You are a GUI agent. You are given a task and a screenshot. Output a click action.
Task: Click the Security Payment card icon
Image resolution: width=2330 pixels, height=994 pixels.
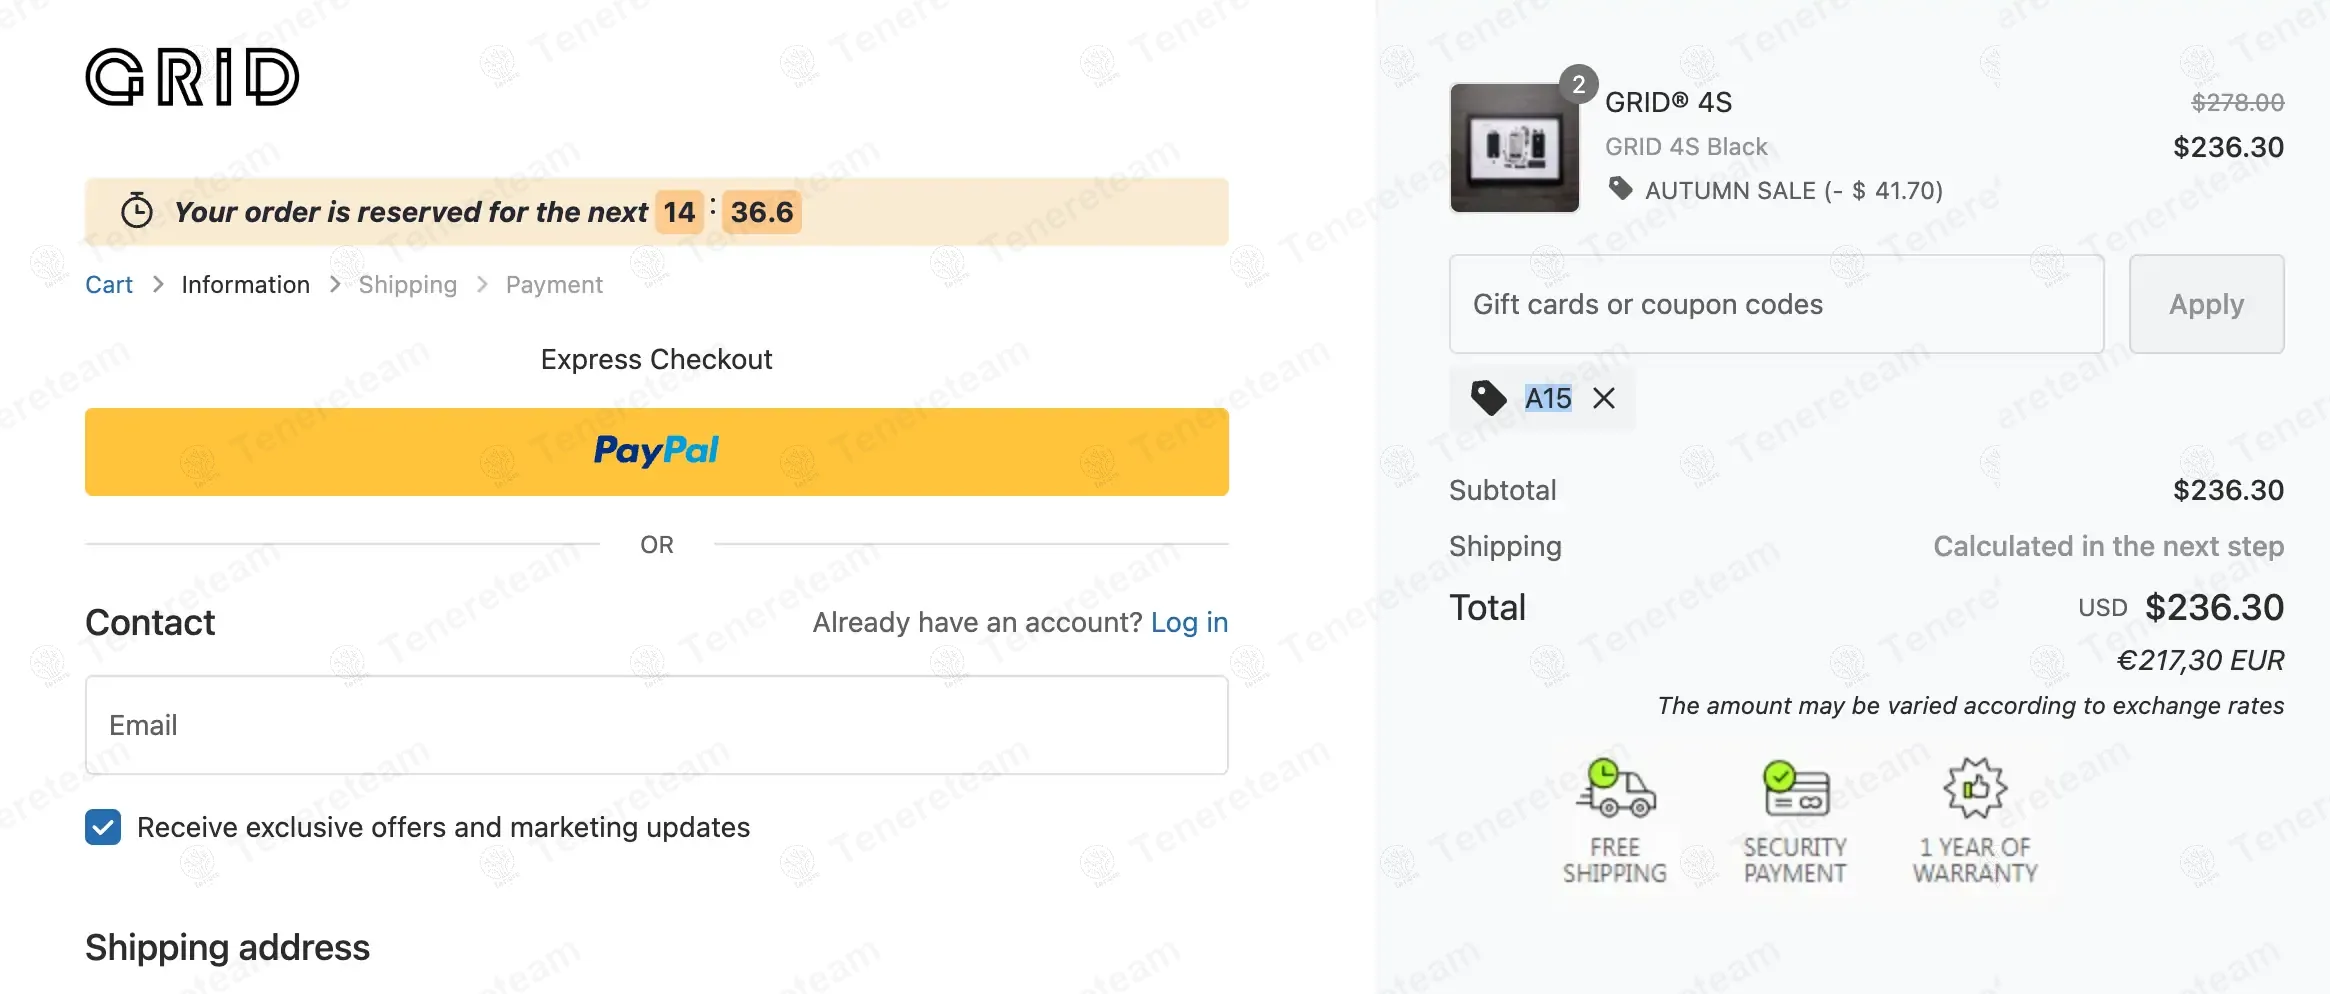click(x=1795, y=789)
